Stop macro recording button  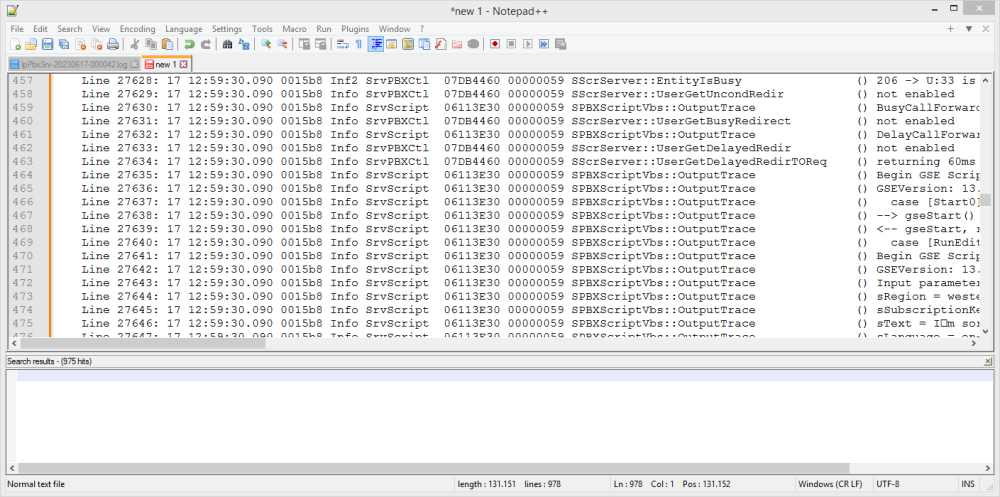511,44
